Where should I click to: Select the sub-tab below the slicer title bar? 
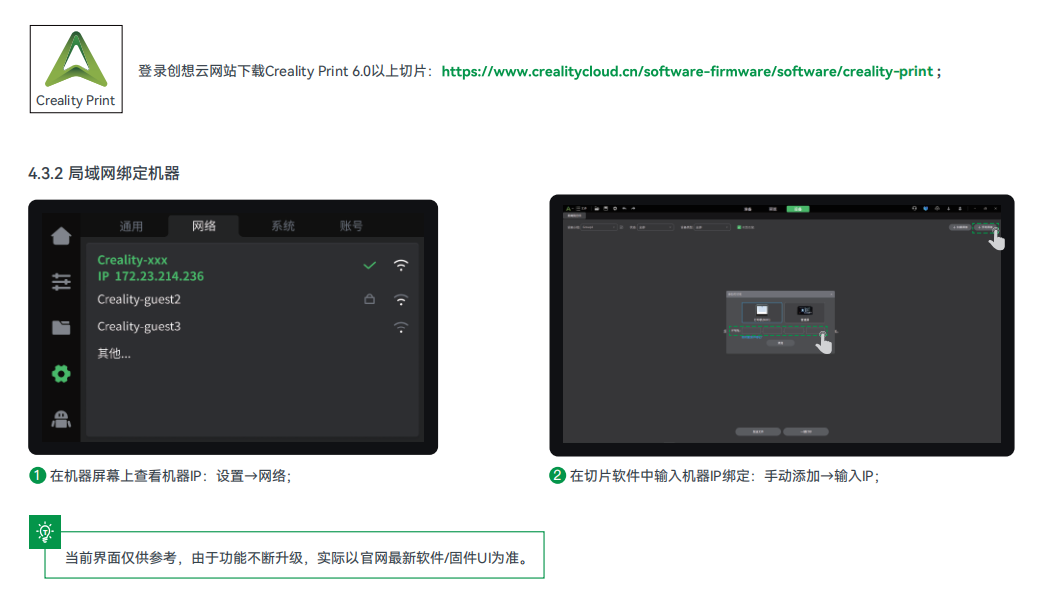pos(574,216)
